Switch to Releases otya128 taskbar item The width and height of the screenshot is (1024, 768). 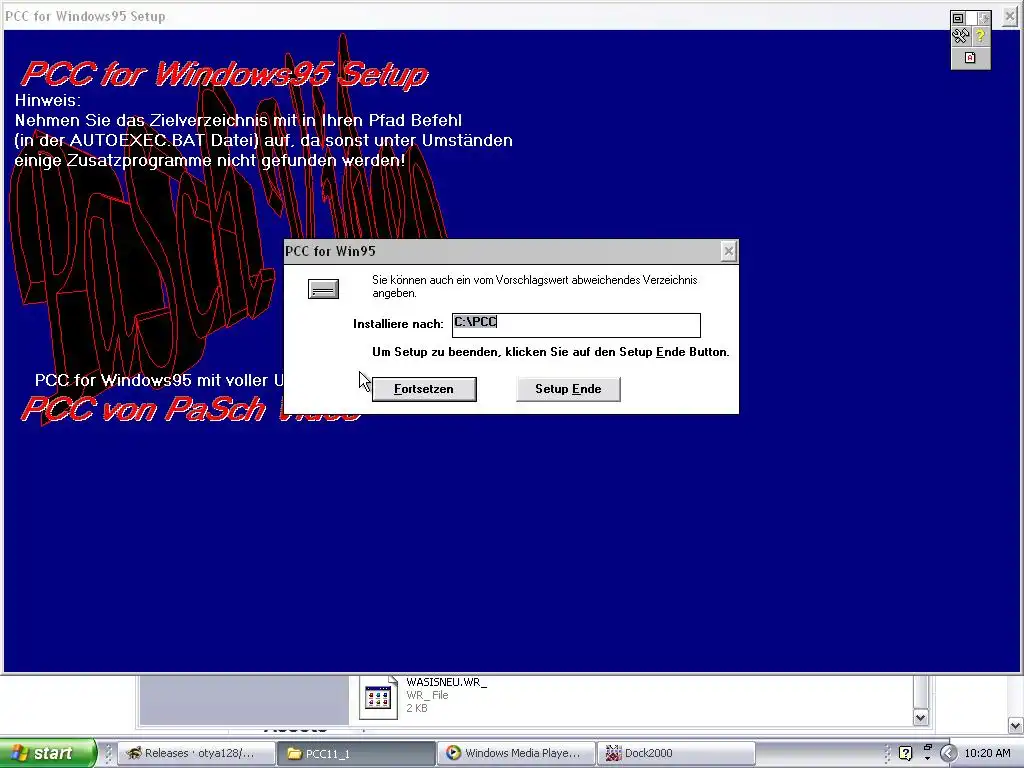(196, 753)
